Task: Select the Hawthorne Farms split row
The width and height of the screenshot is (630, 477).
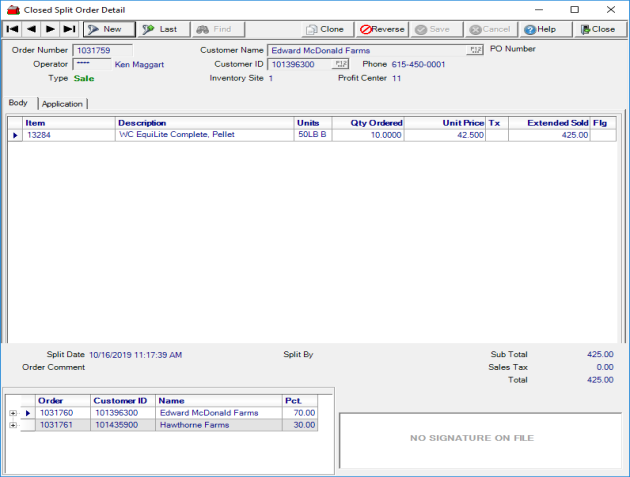Action: pyautogui.click(x=194, y=425)
